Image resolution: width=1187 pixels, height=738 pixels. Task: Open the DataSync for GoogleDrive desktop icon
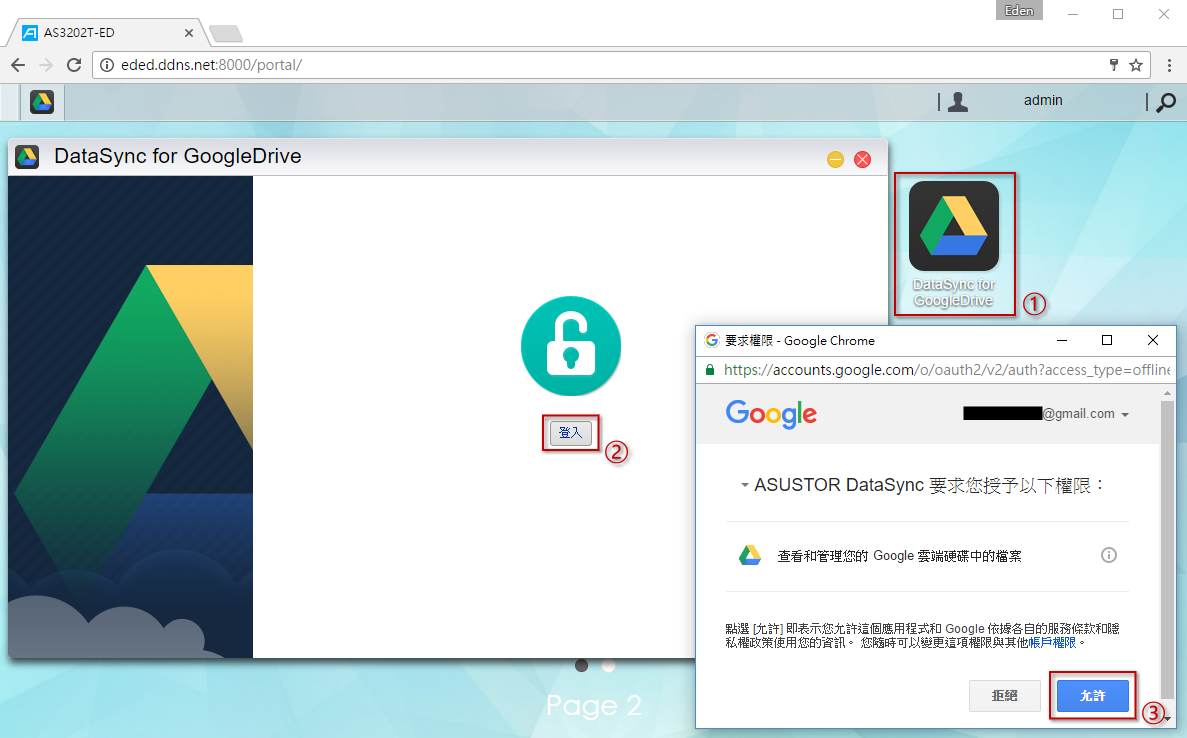(954, 244)
